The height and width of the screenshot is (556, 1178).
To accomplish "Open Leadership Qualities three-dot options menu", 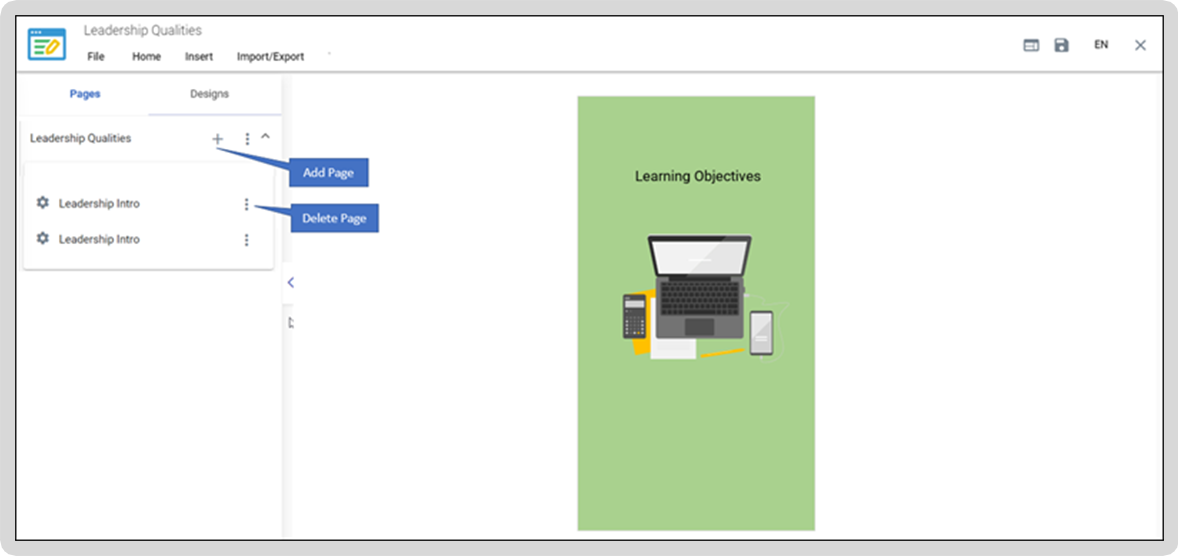I will [247, 139].
